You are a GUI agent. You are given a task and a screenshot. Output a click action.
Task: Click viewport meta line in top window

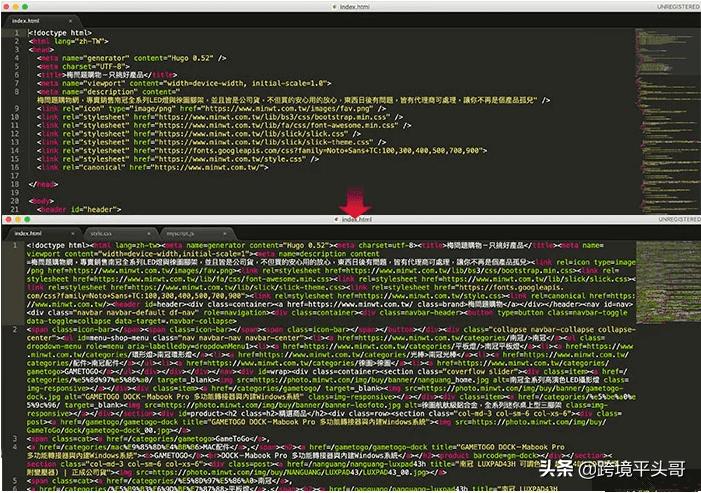coord(184,83)
